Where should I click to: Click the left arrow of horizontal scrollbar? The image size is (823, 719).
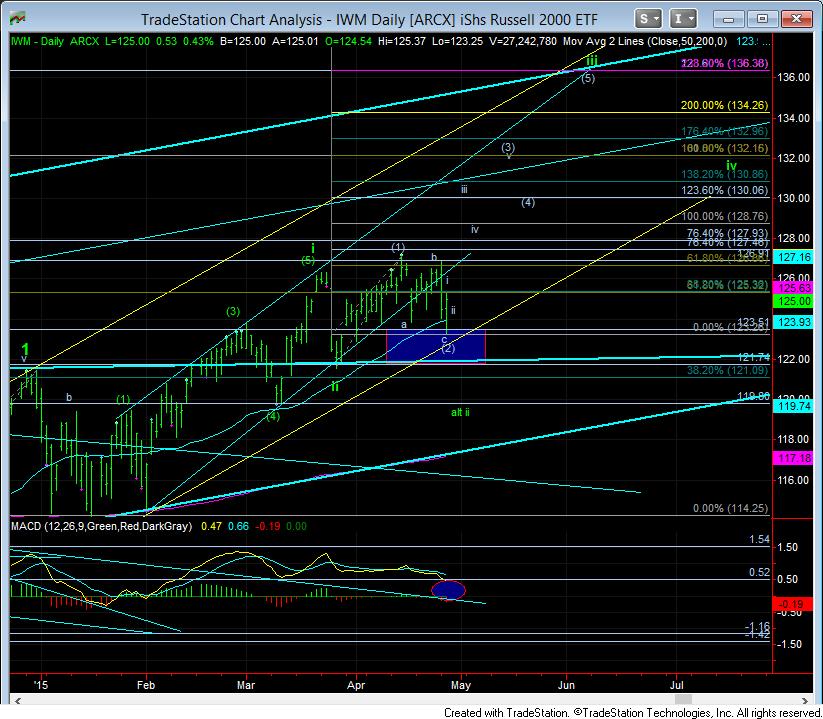(x=17, y=700)
